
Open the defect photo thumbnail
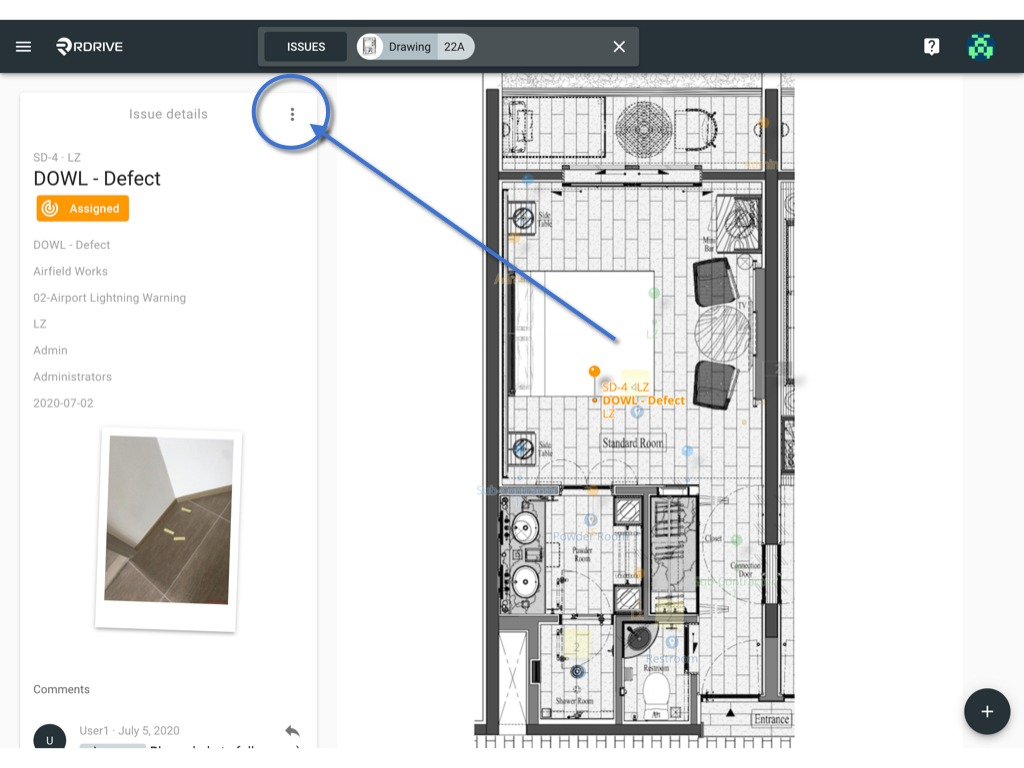[x=168, y=530]
